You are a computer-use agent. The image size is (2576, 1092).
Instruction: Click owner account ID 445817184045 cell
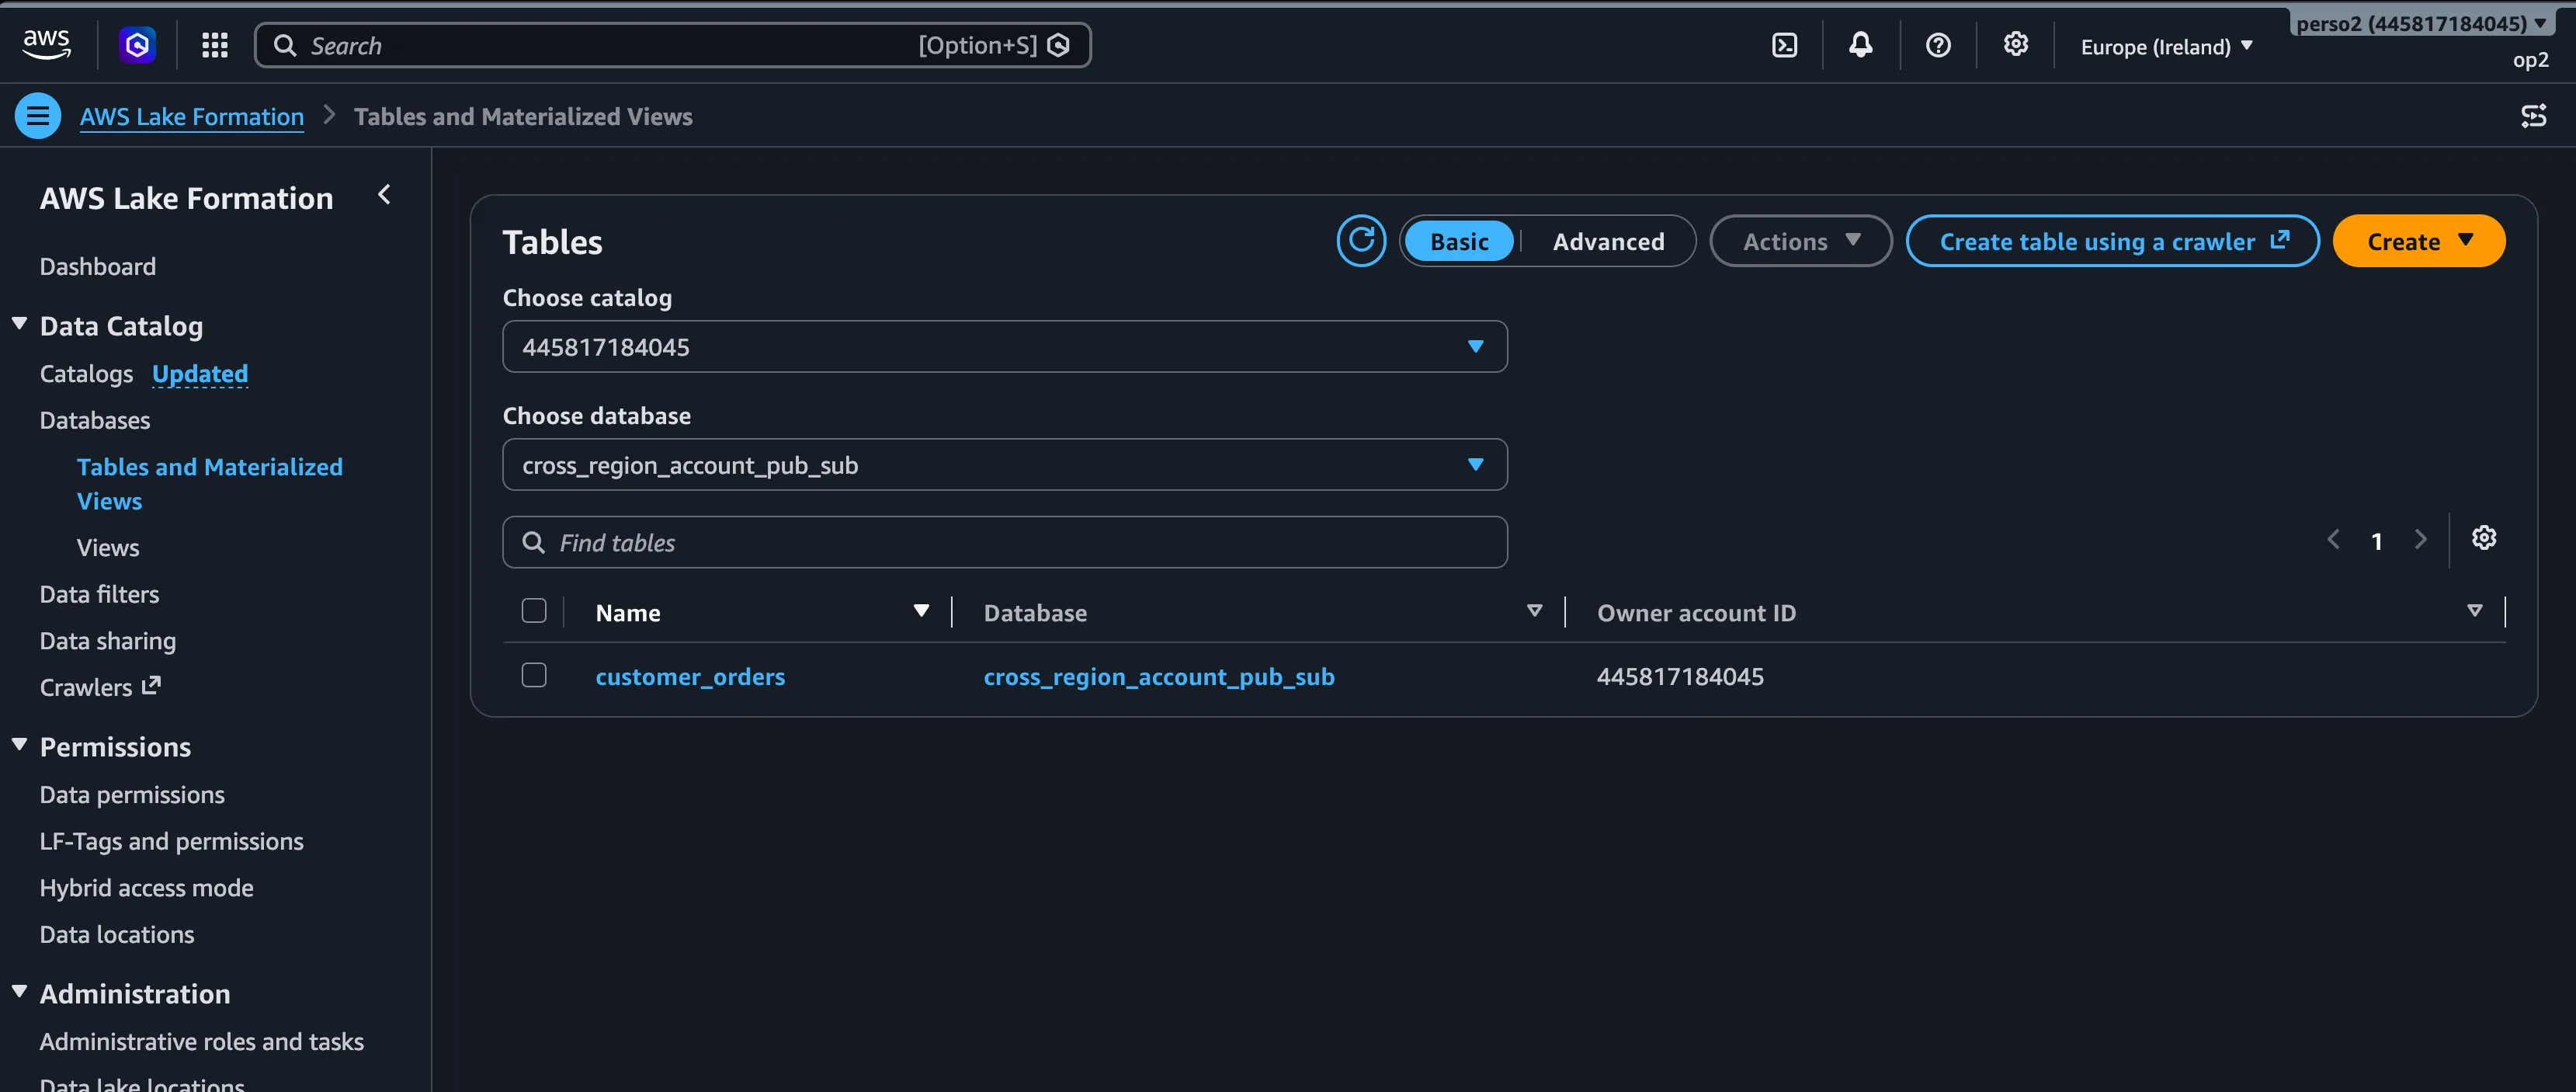1680,677
